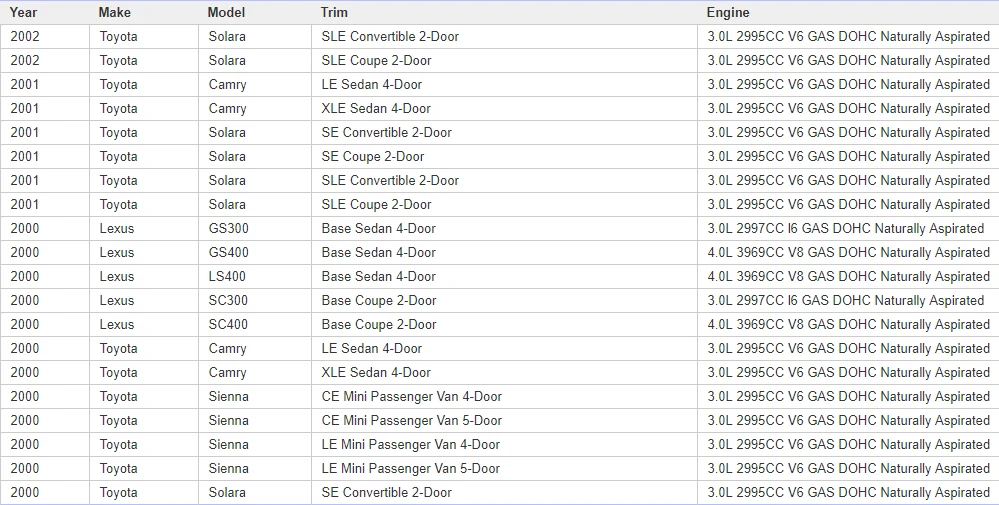The width and height of the screenshot is (999, 505).
Task: Click the GS300 3.0L 2997CC I6 engine cell
Action: tap(848, 229)
